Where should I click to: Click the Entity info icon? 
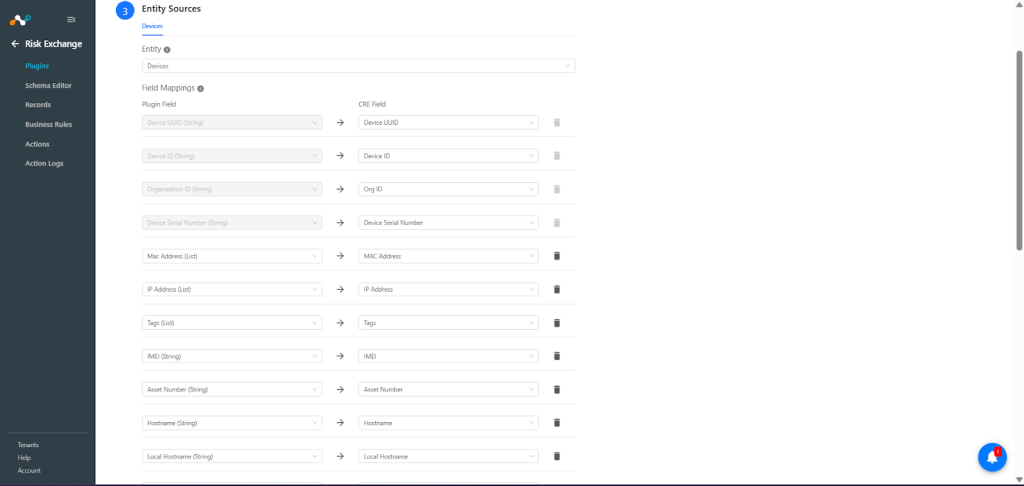coord(167,50)
